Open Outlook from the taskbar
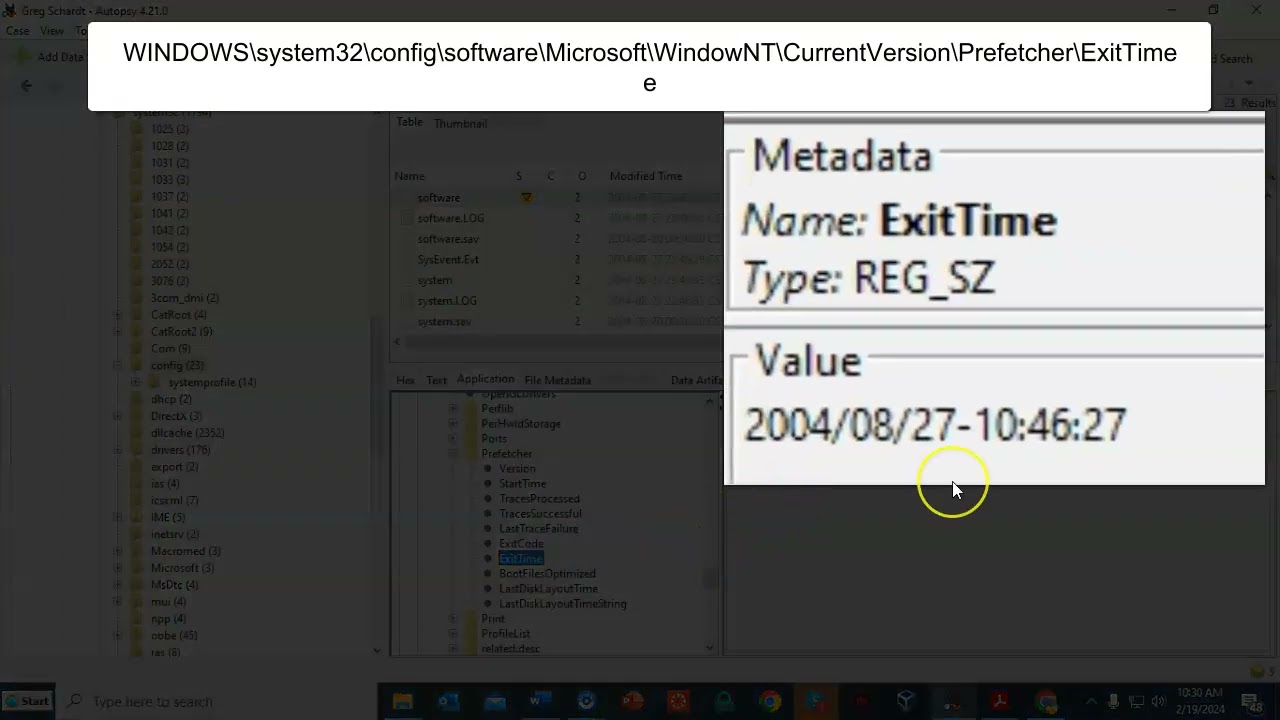The image size is (1280, 720). [448, 702]
